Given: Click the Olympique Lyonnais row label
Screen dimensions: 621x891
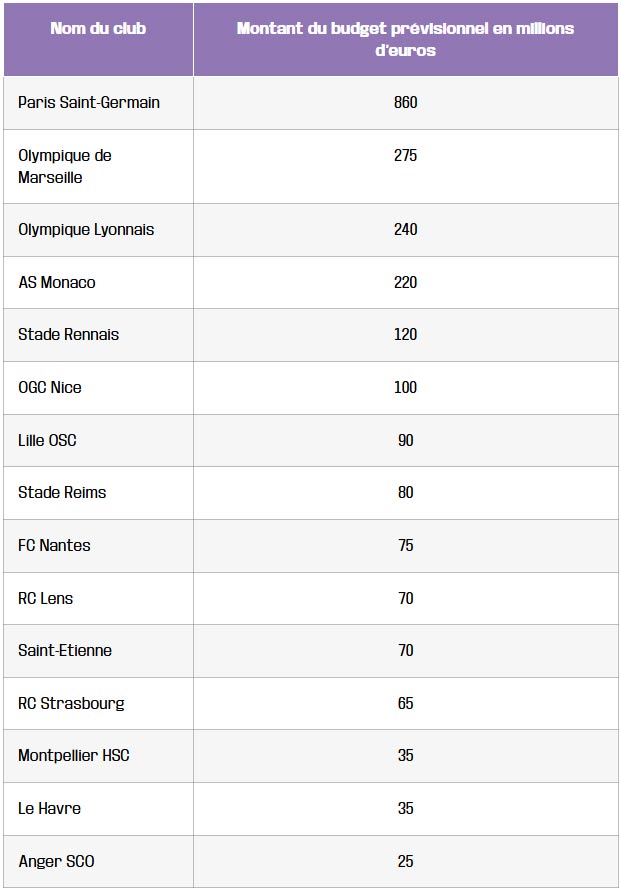Looking at the screenshot, I should tap(86, 230).
